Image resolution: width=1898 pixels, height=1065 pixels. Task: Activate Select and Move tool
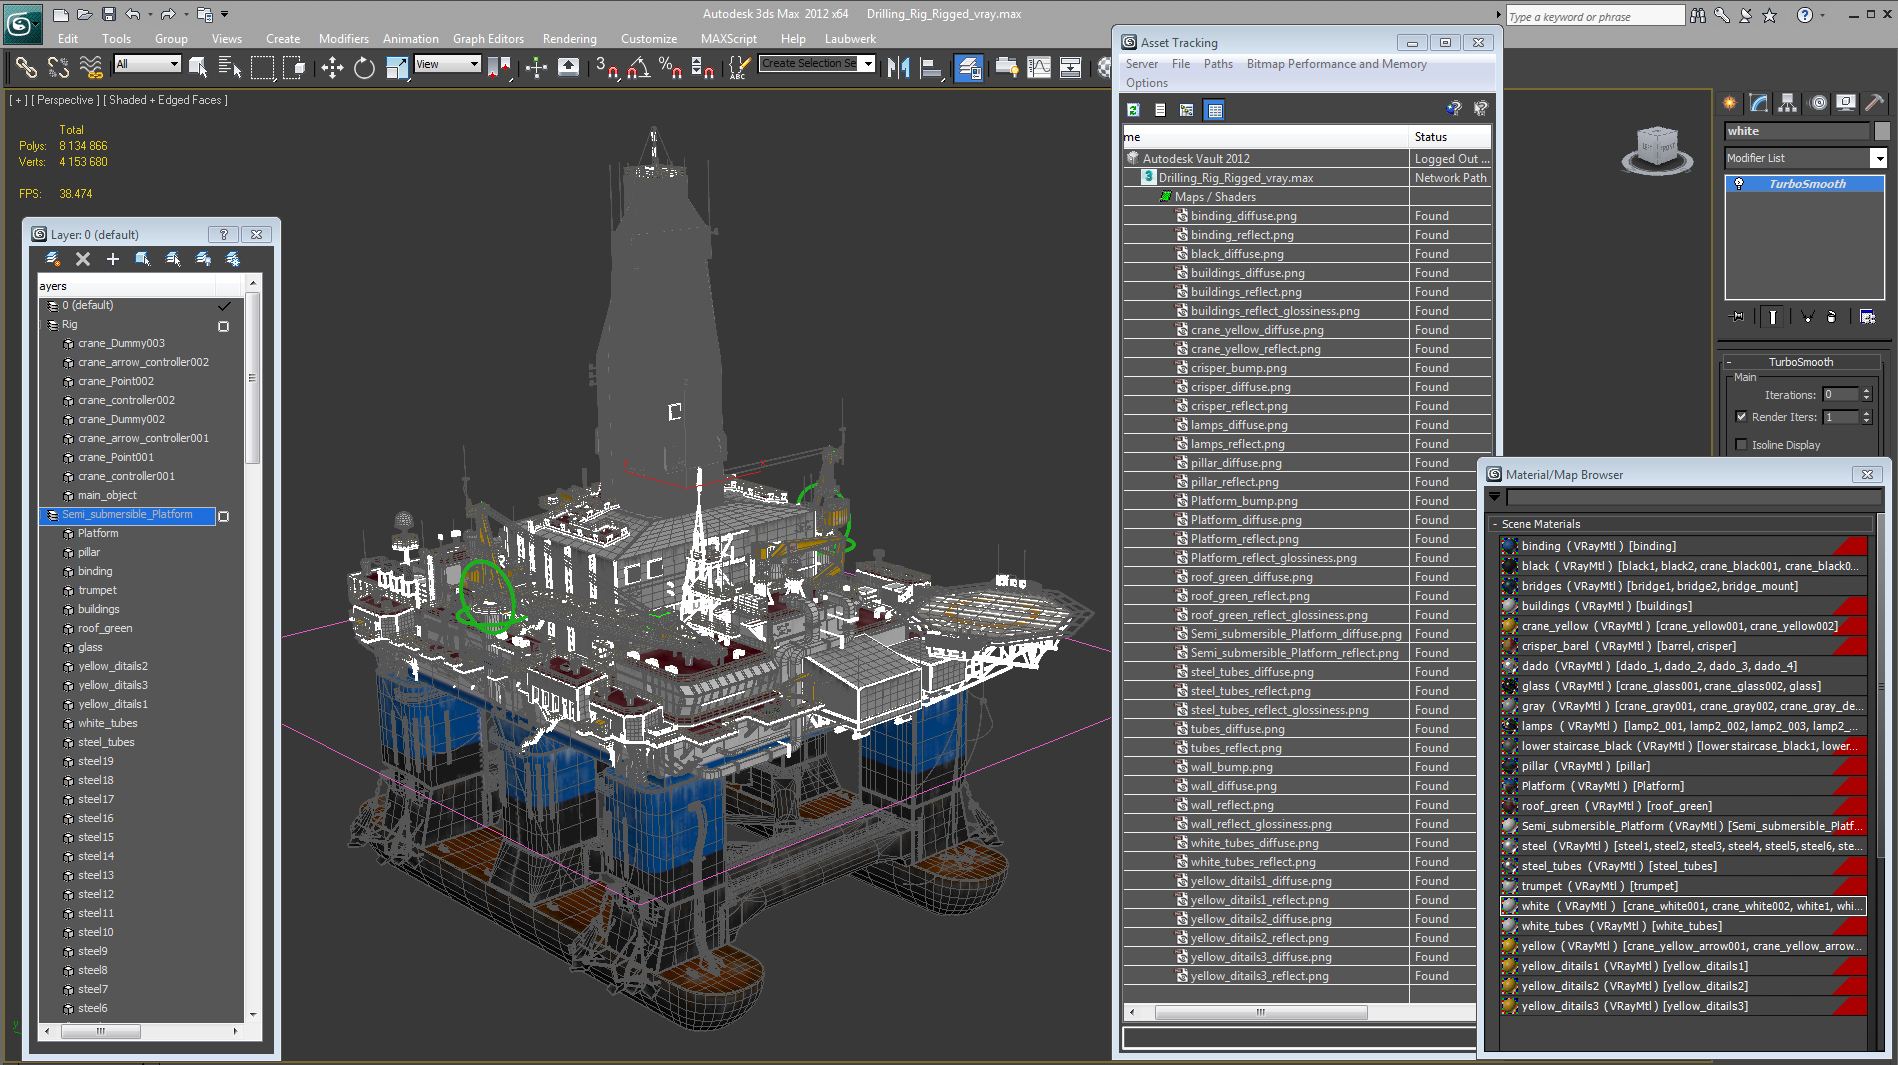332,67
